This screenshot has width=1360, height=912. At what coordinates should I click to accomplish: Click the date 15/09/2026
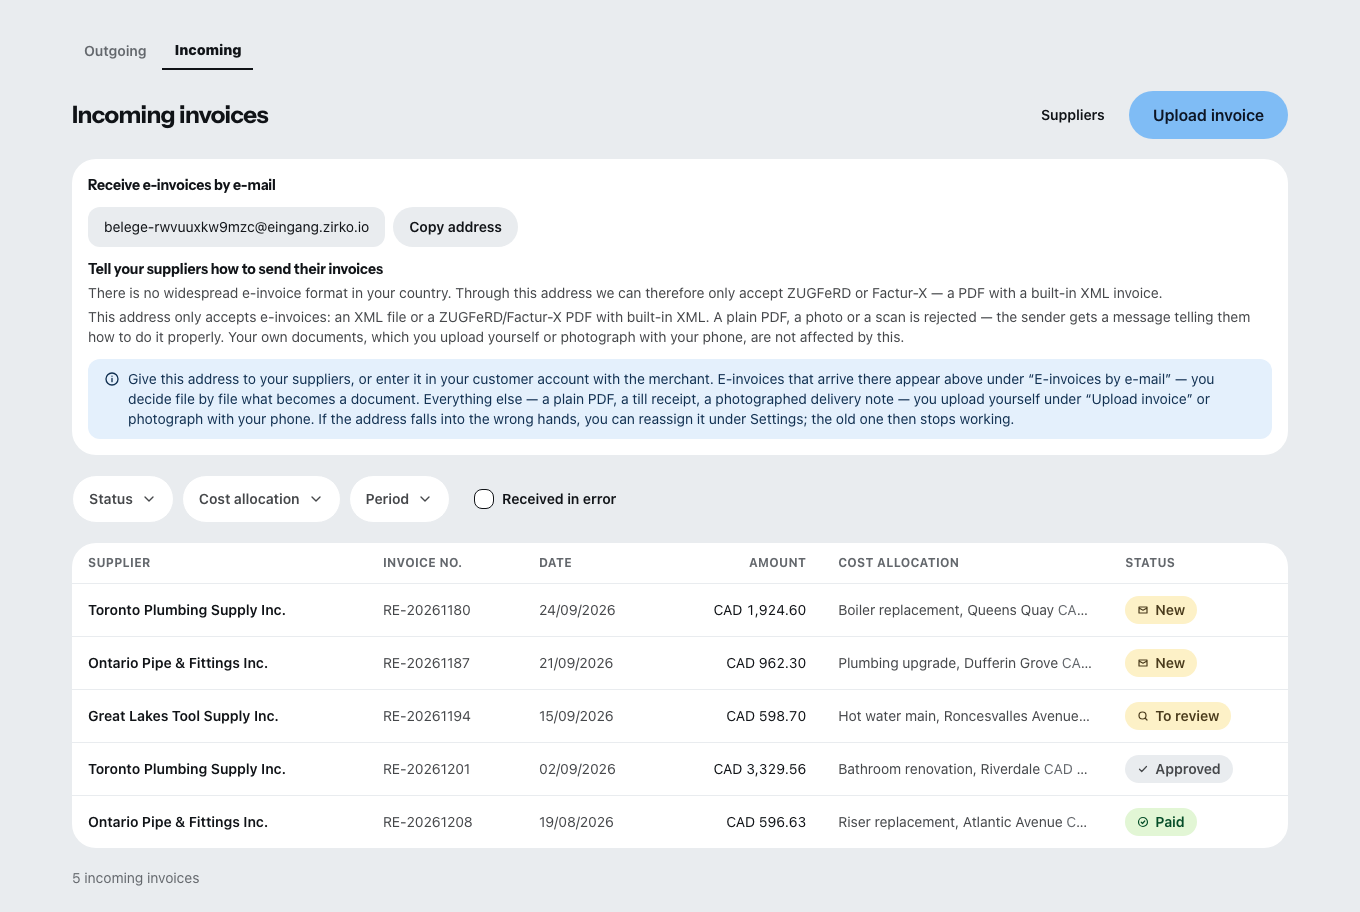pyautogui.click(x=576, y=716)
